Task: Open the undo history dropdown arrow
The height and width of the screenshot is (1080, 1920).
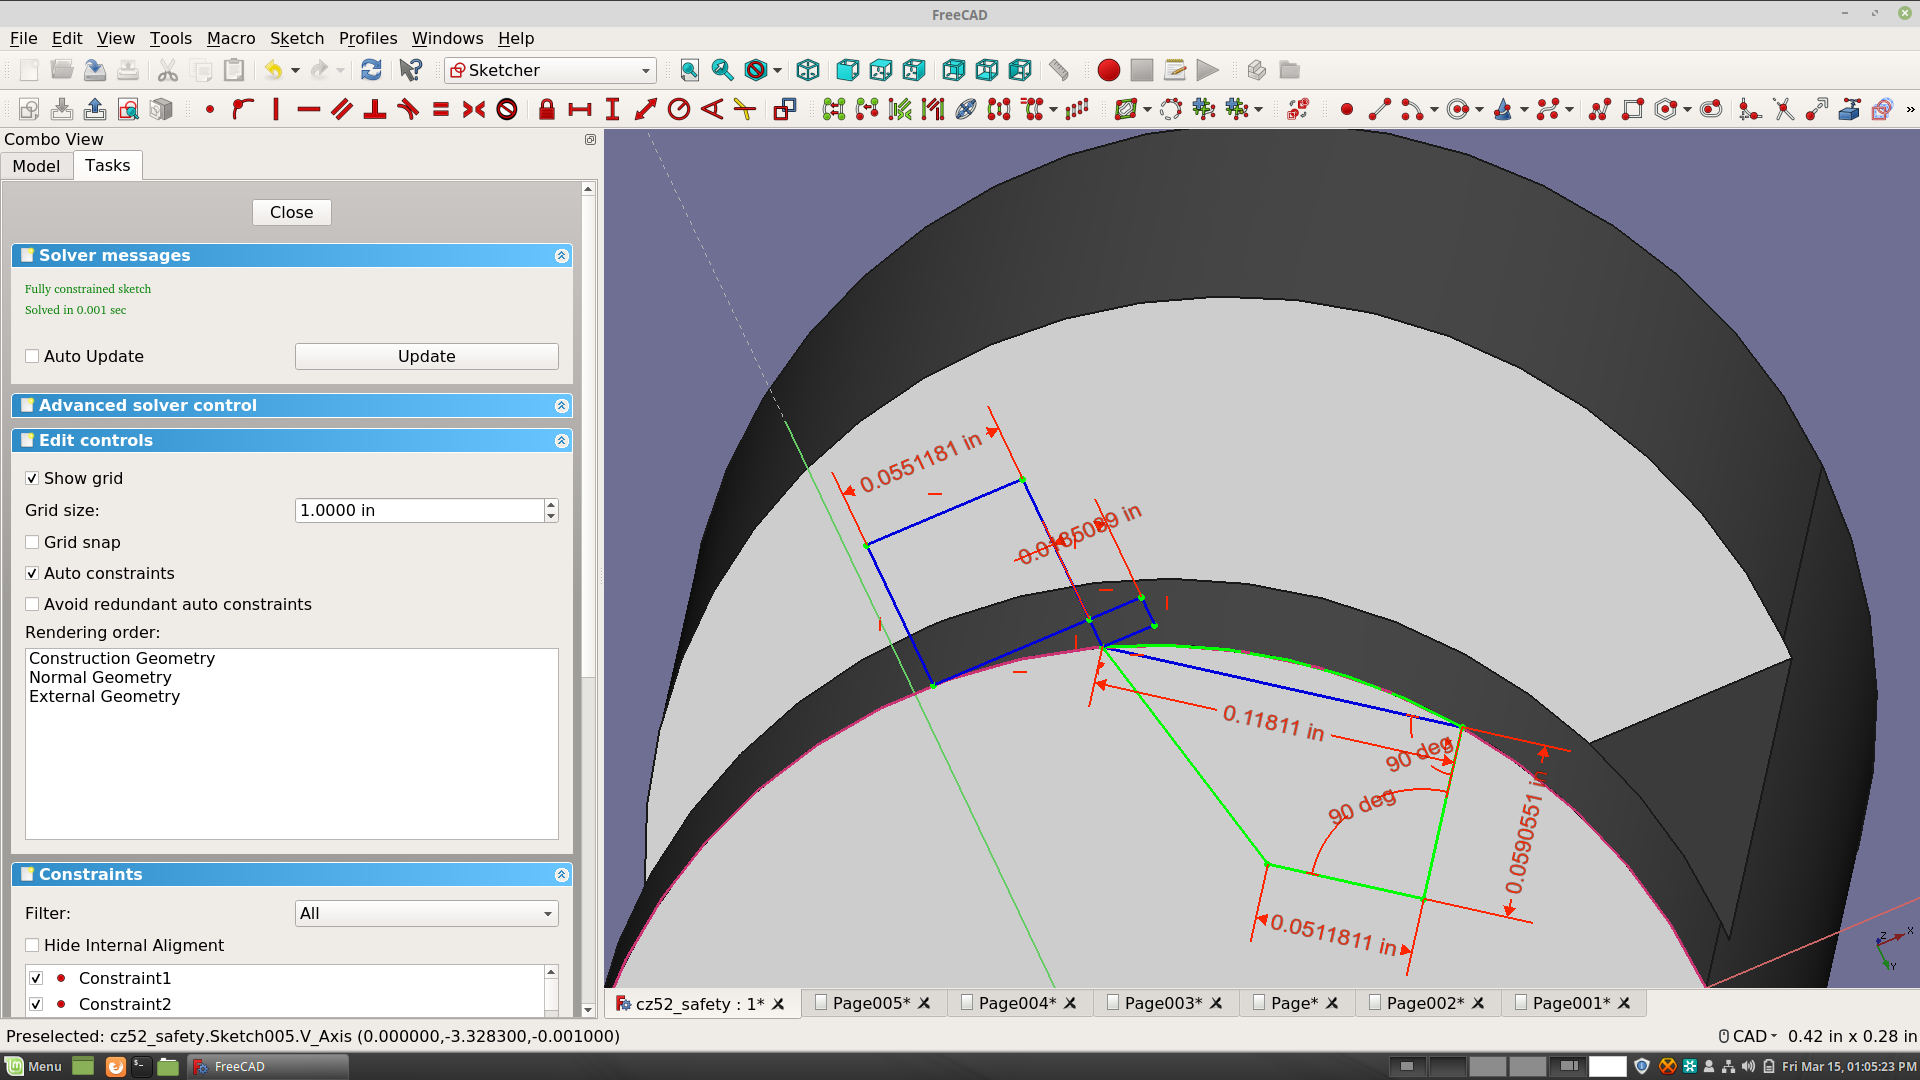Action: click(295, 70)
